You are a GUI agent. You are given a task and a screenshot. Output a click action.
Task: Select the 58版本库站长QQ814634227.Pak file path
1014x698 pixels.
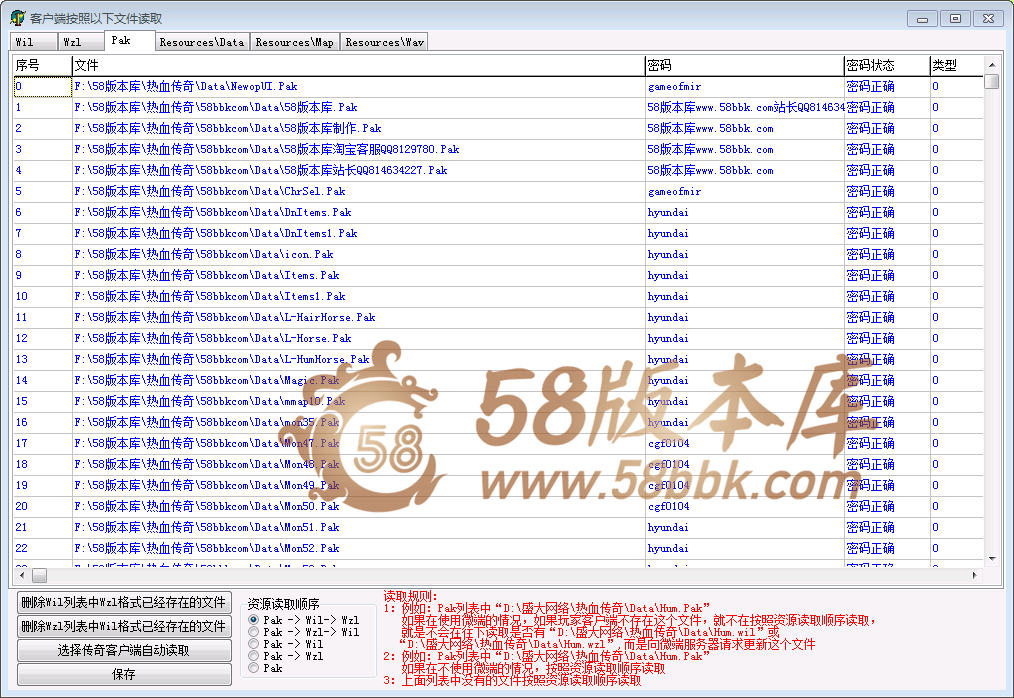(261, 171)
